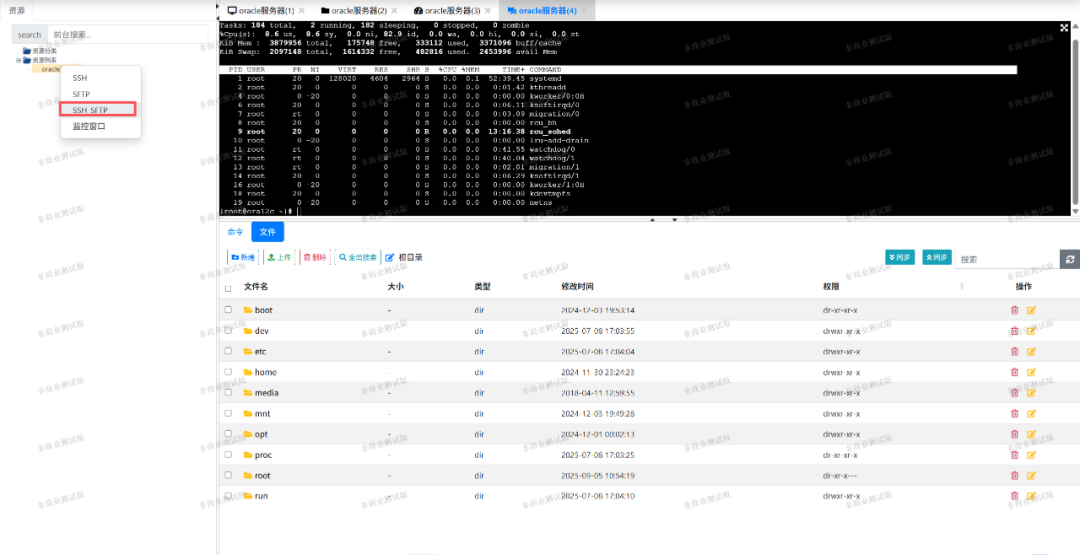Click 同步 button with up arrows

tap(937, 257)
